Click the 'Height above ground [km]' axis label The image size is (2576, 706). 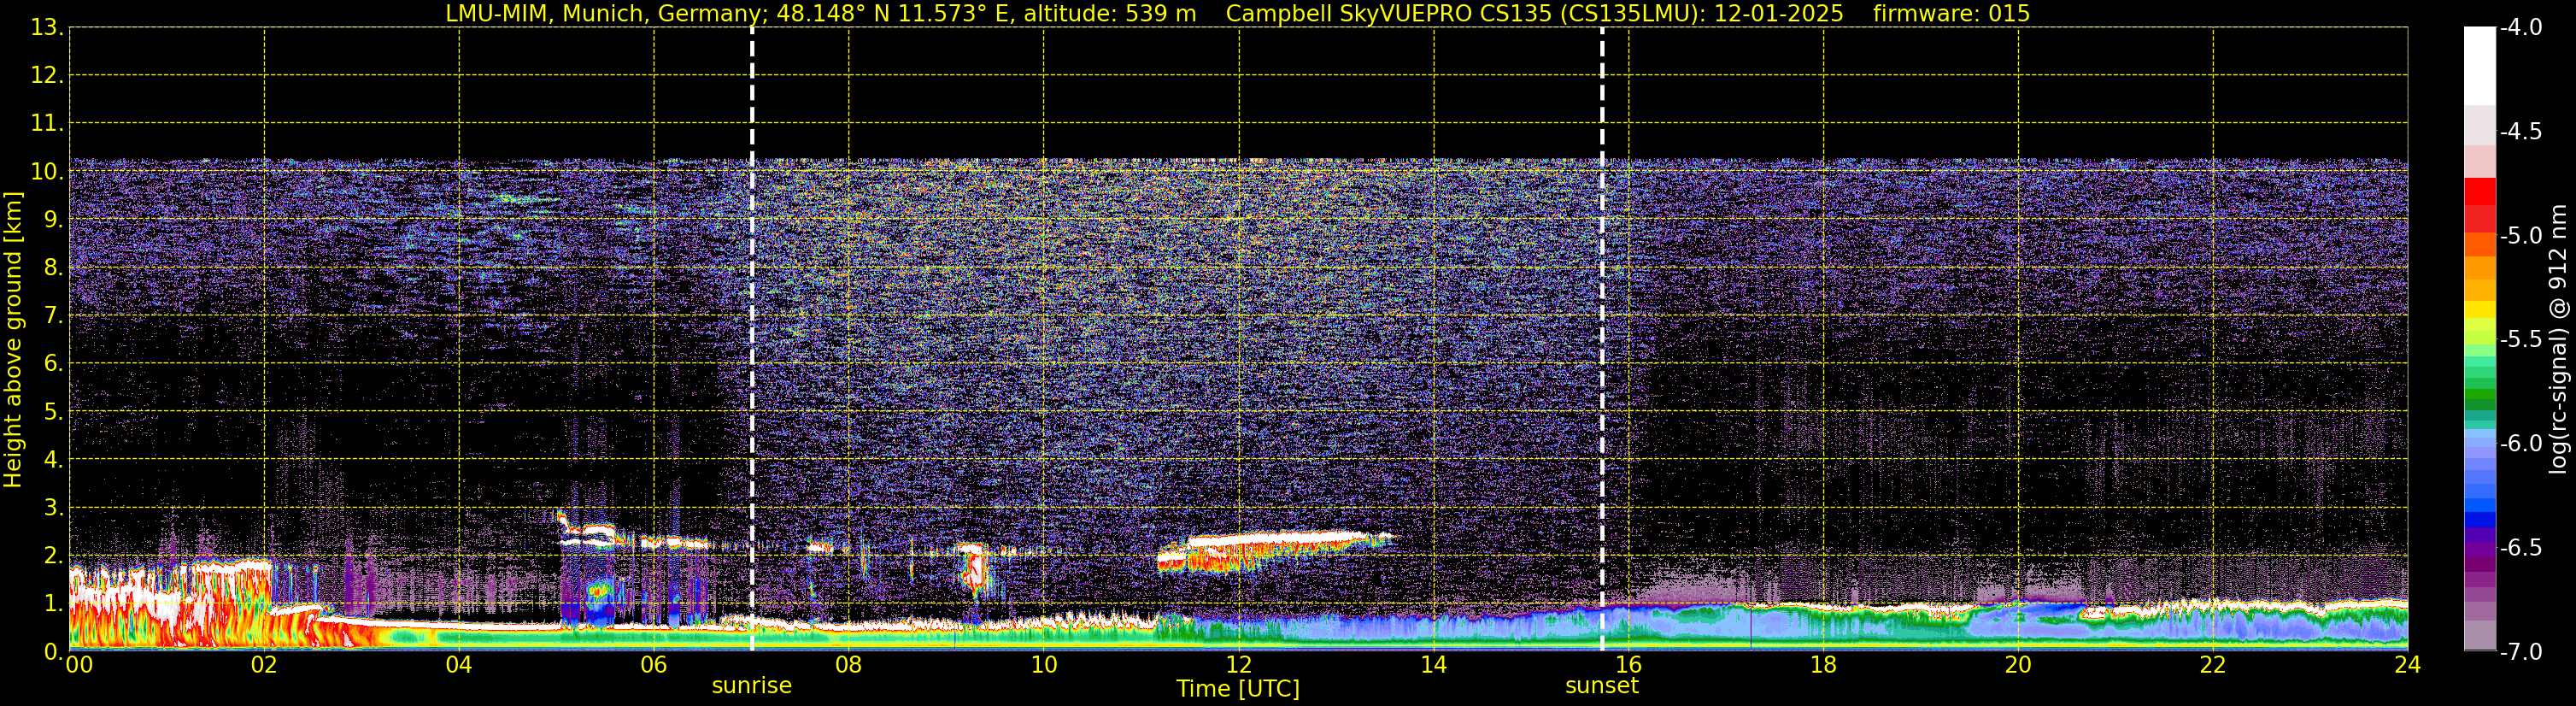[13, 339]
